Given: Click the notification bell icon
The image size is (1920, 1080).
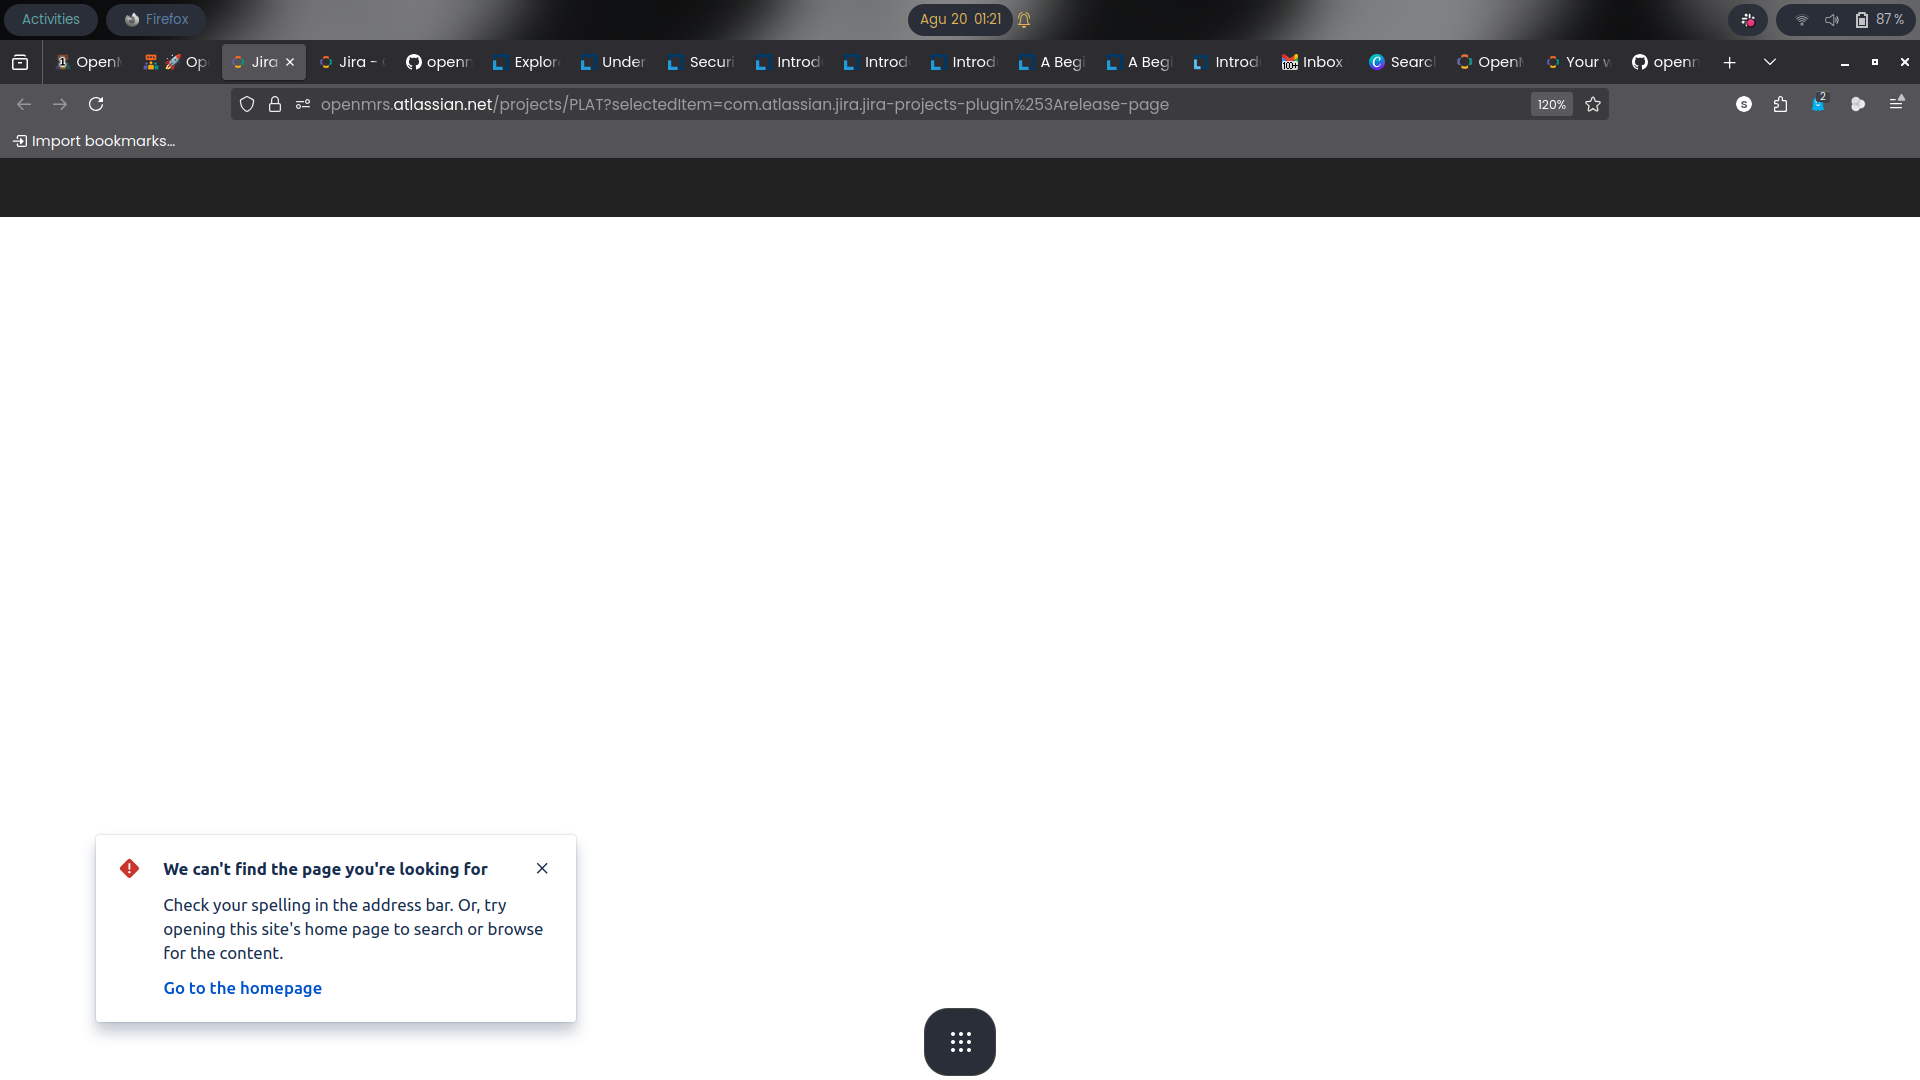Looking at the screenshot, I should (x=1024, y=19).
